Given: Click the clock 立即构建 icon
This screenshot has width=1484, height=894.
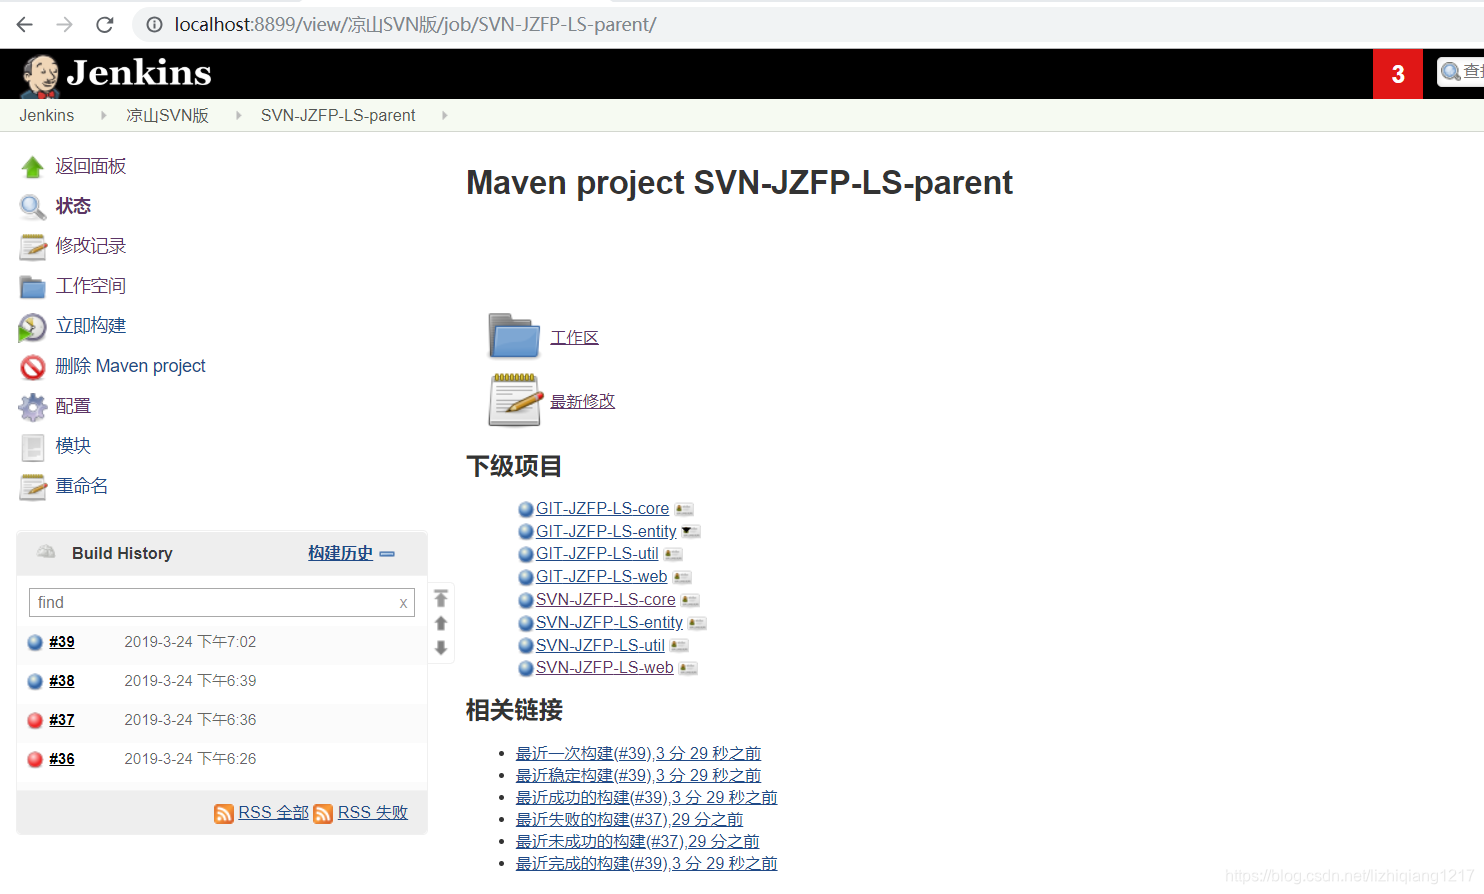Looking at the screenshot, I should pos(33,327).
